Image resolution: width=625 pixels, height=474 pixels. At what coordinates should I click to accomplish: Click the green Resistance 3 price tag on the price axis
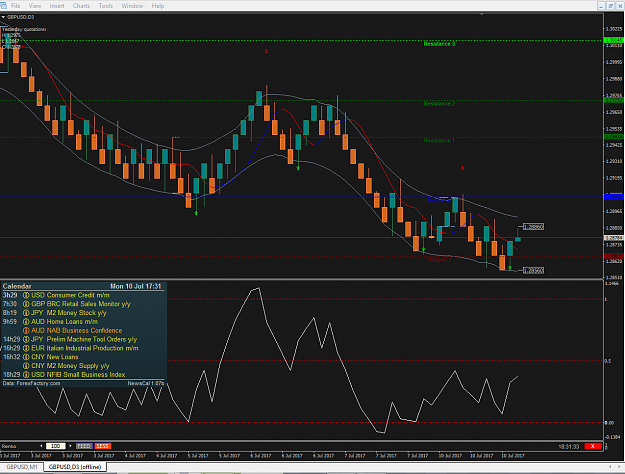tap(614, 40)
